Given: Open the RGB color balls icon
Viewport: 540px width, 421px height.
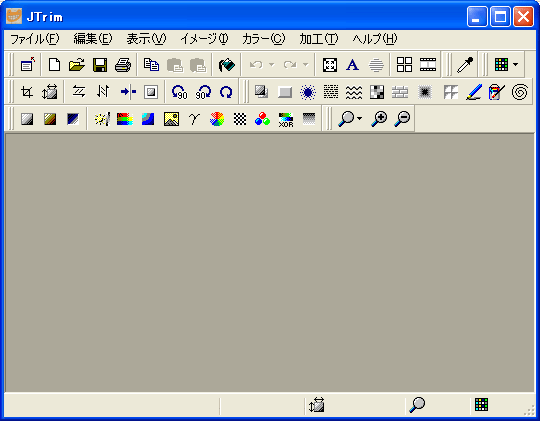Looking at the screenshot, I should coord(262,119).
